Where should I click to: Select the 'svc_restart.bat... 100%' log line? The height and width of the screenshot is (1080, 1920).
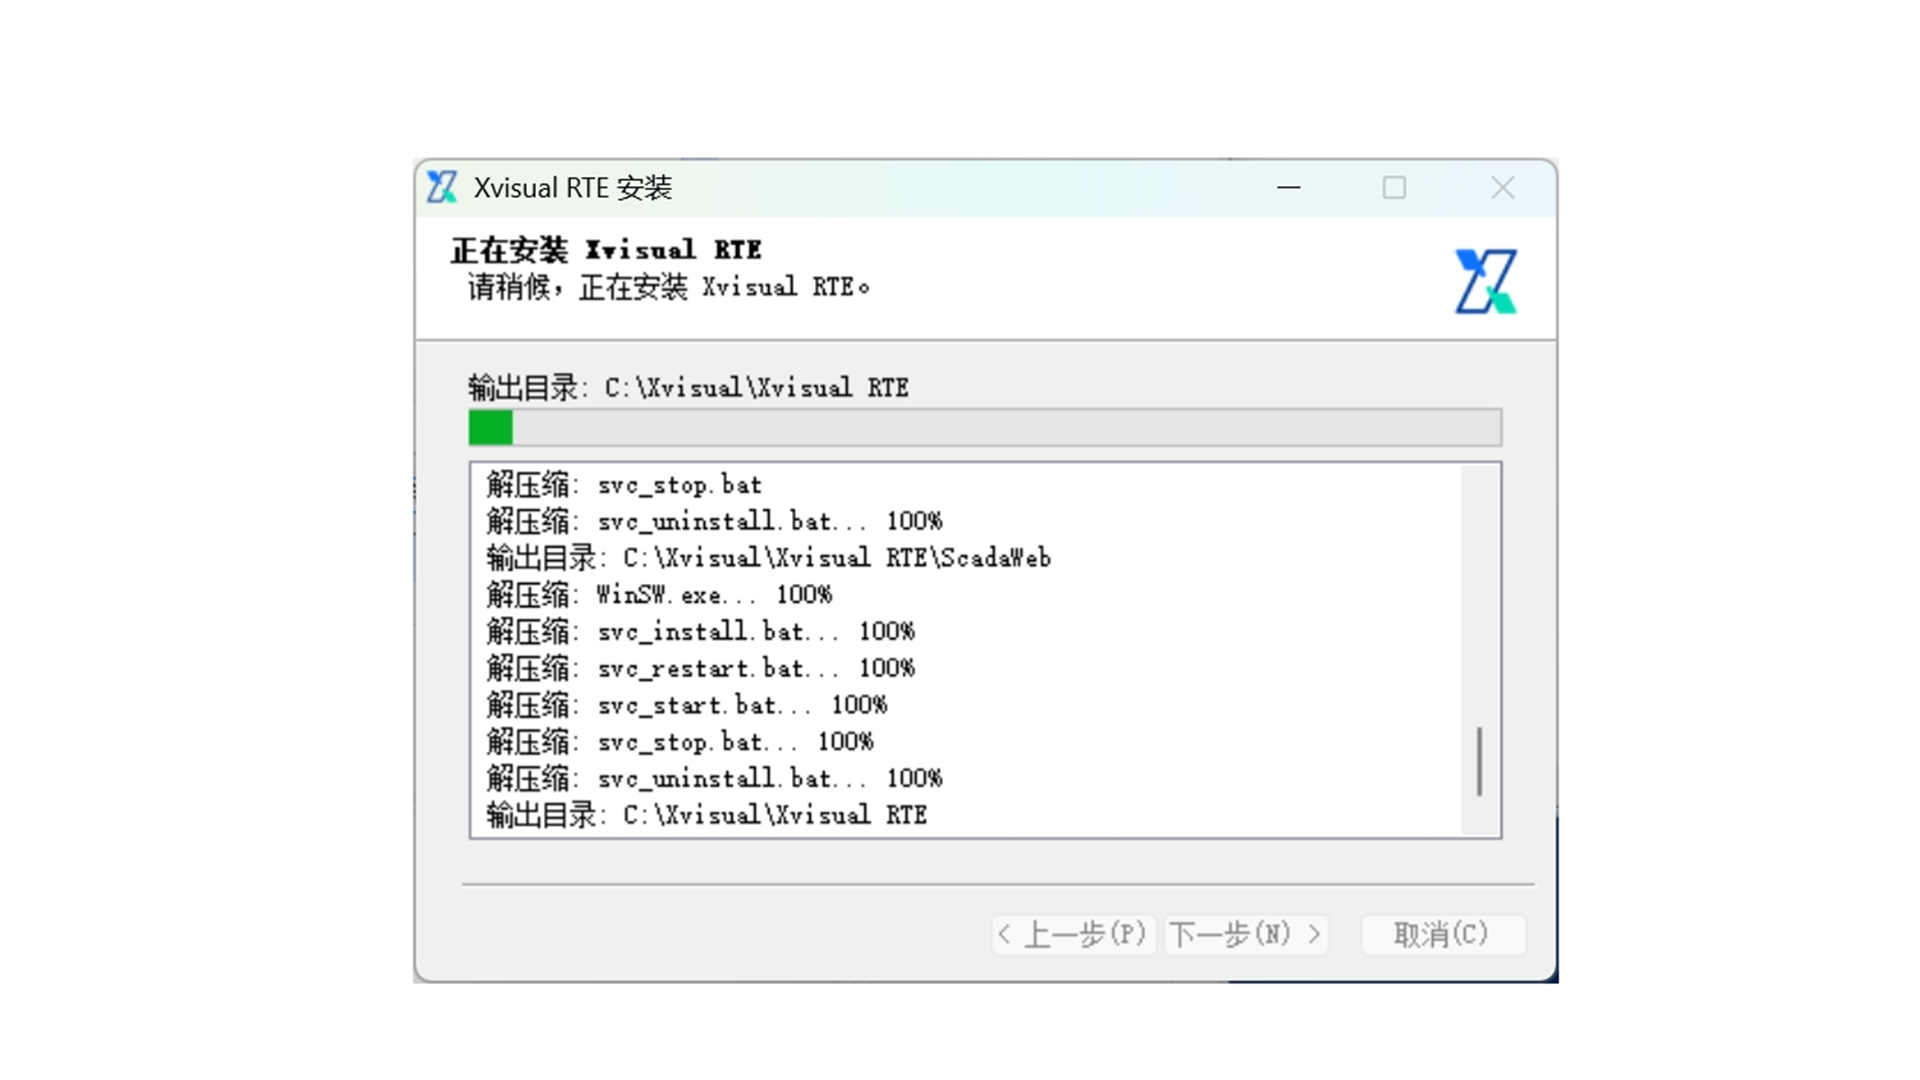point(700,668)
